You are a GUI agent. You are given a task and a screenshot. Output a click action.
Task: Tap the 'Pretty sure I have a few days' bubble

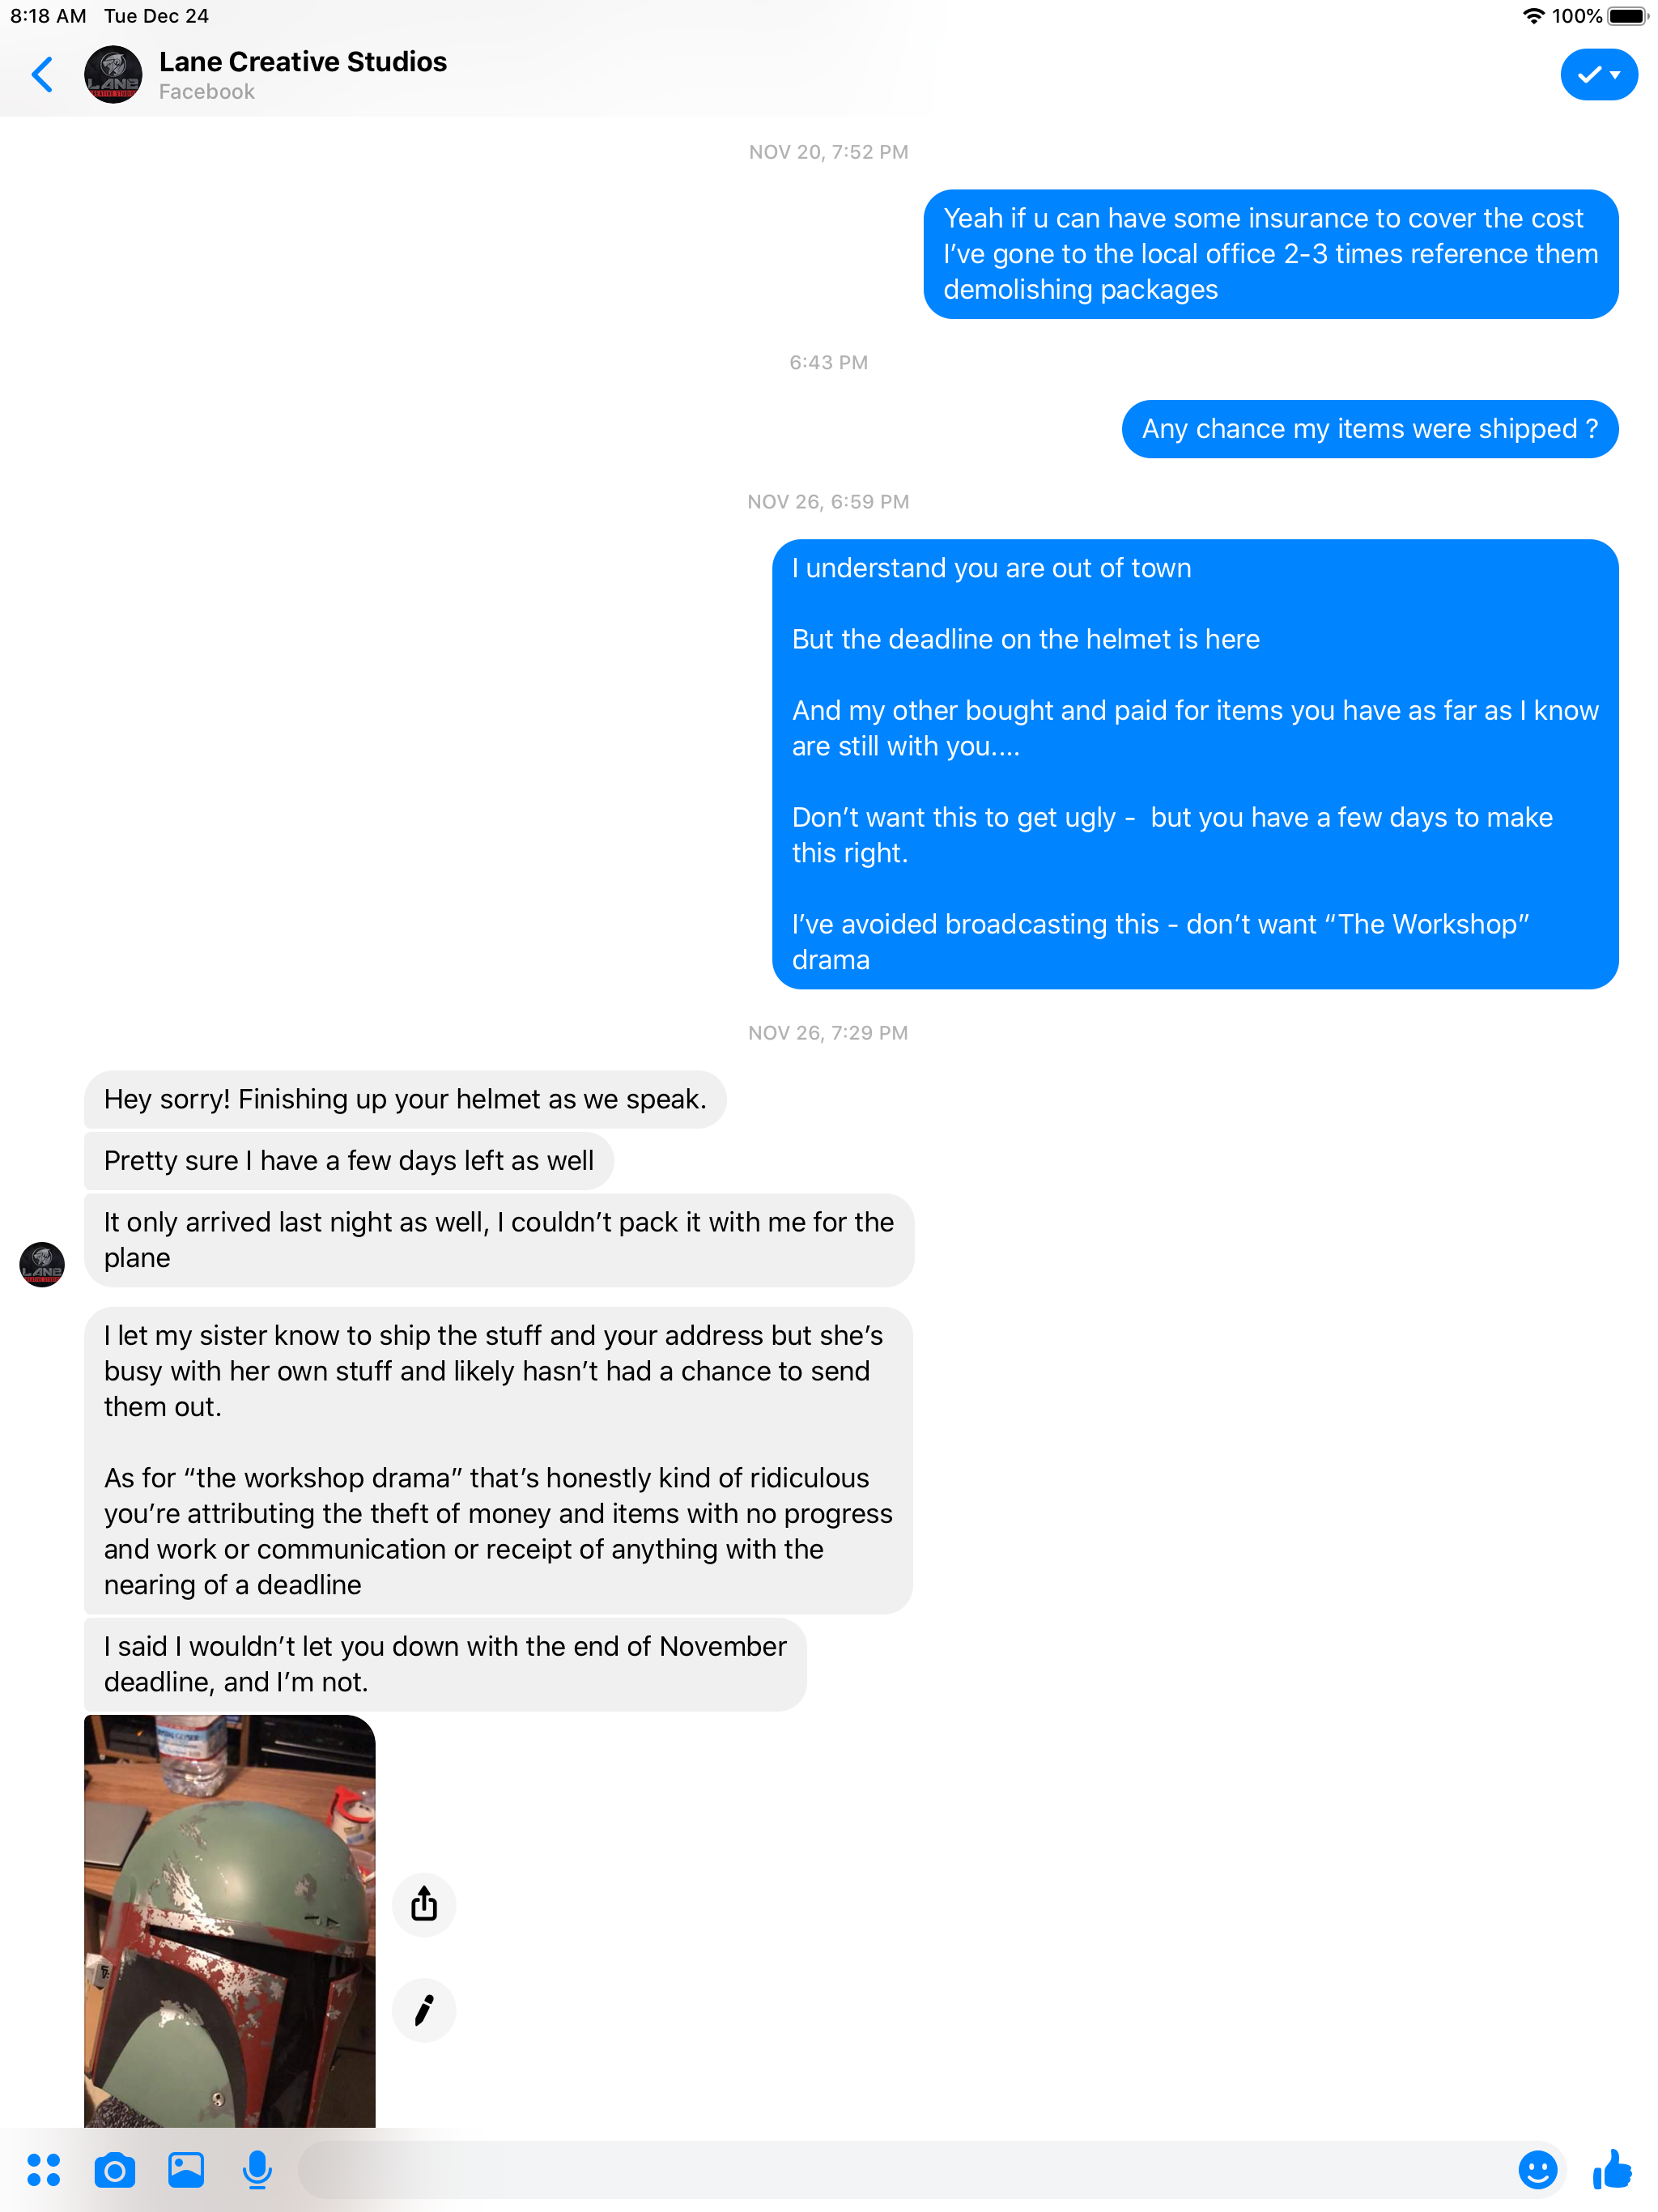tap(349, 1161)
